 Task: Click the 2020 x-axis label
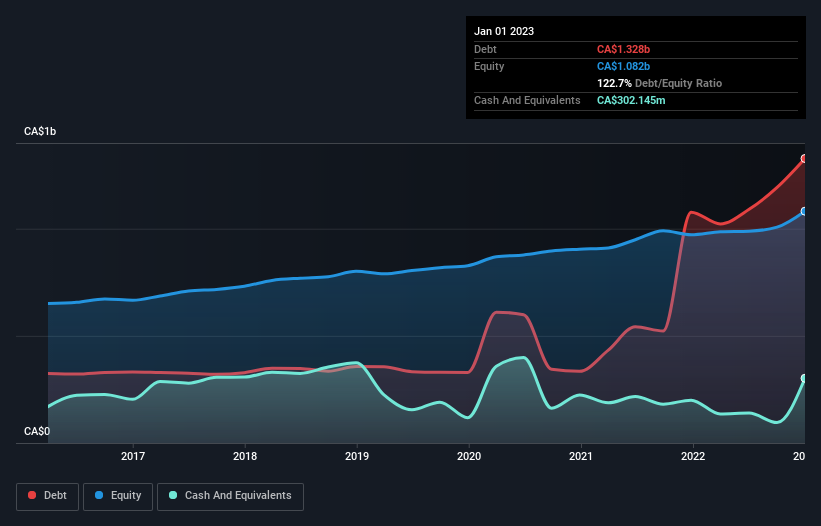coord(469,456)
